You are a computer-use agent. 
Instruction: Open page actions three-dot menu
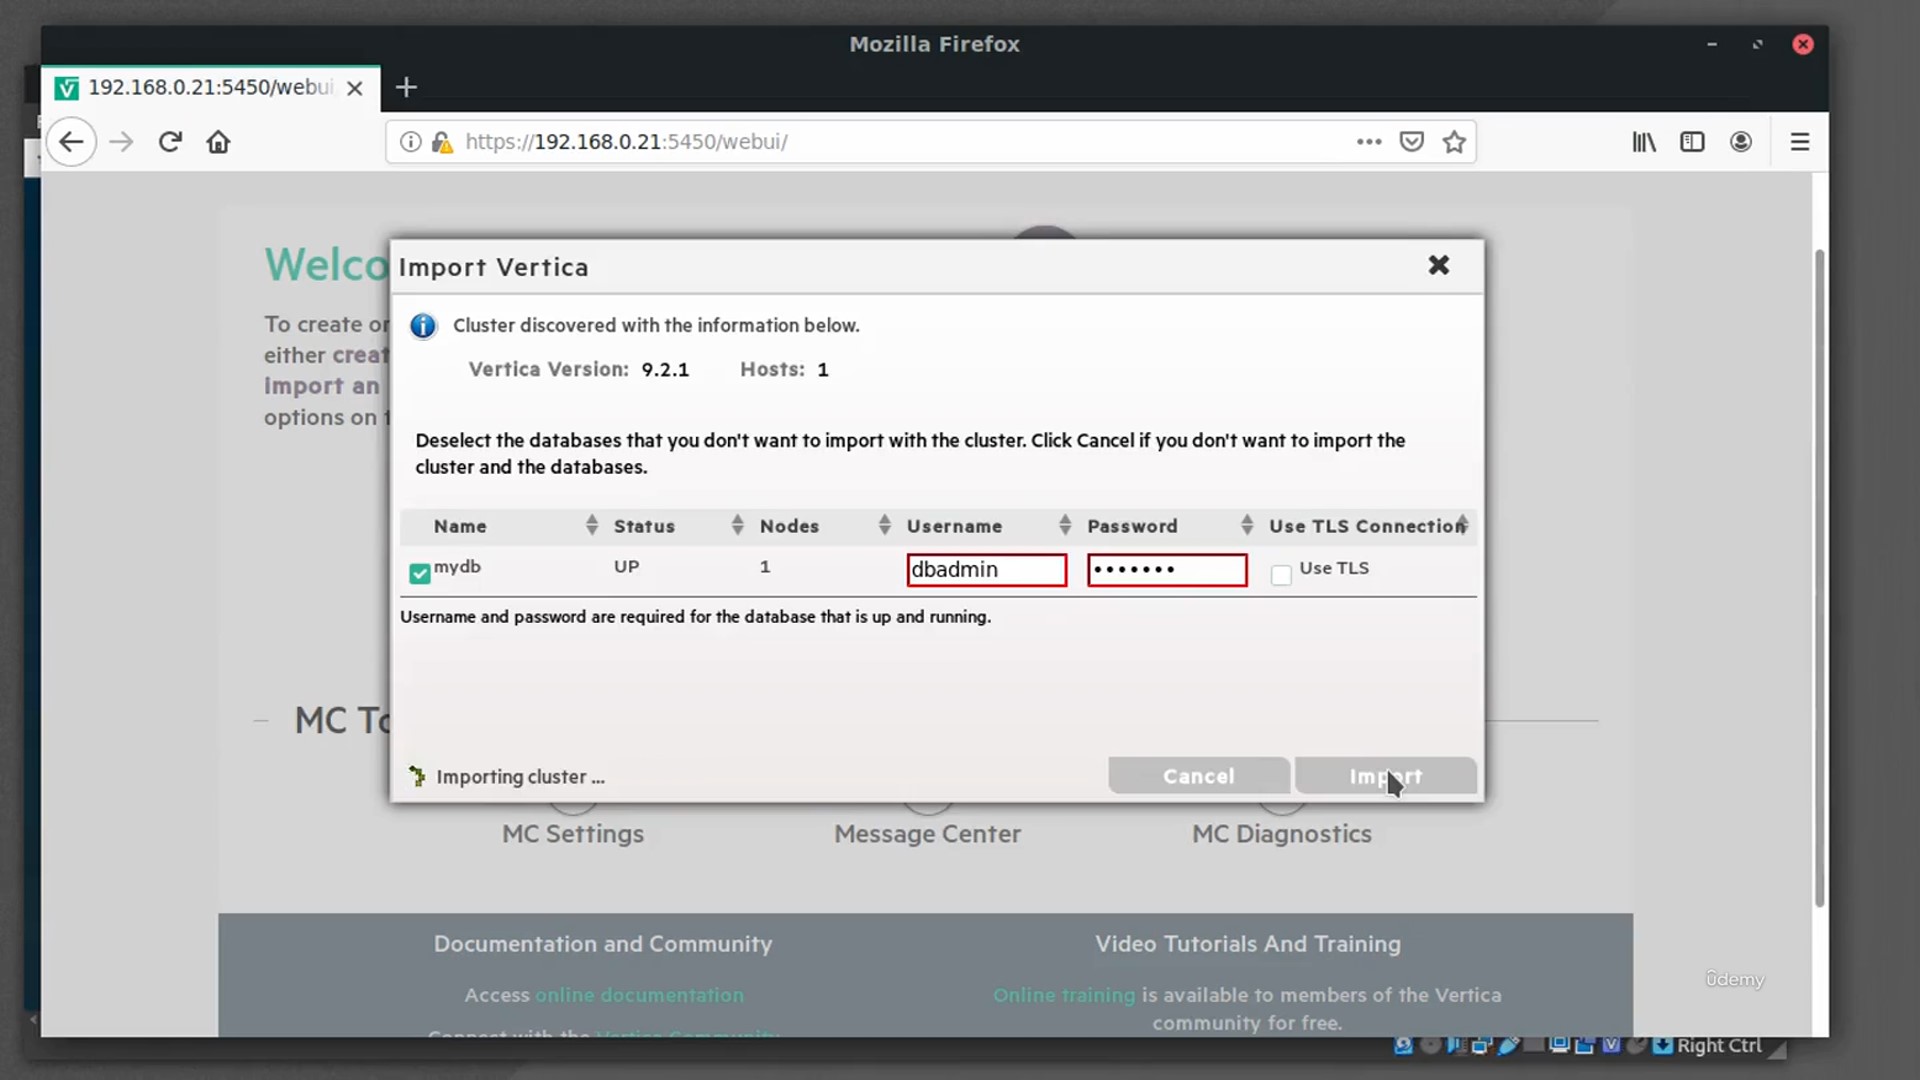point(1369,142)
